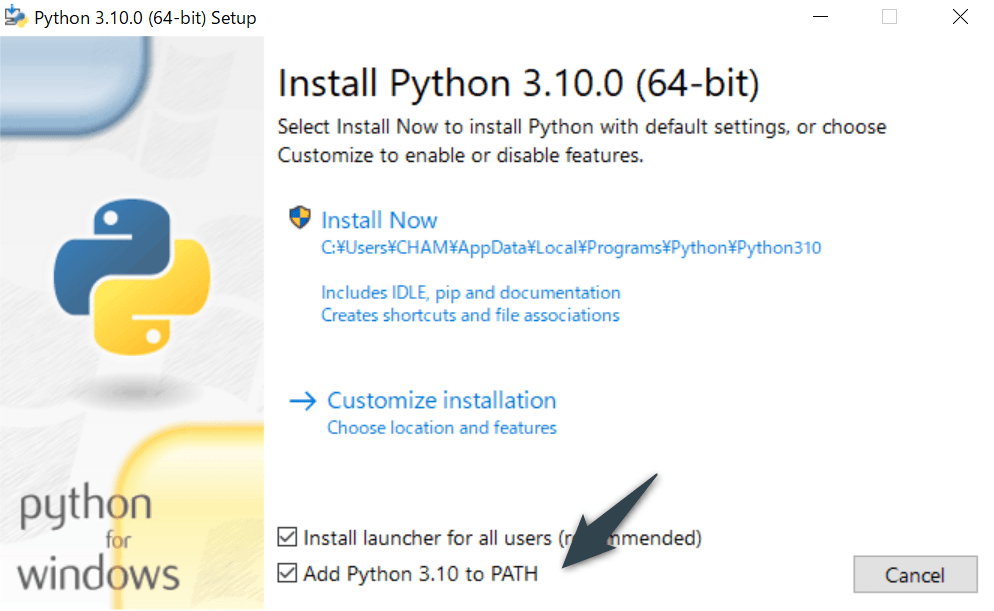Select 'Choose location and features' subtitle
The image size is (994, 611).
click(x=441, y=428)
